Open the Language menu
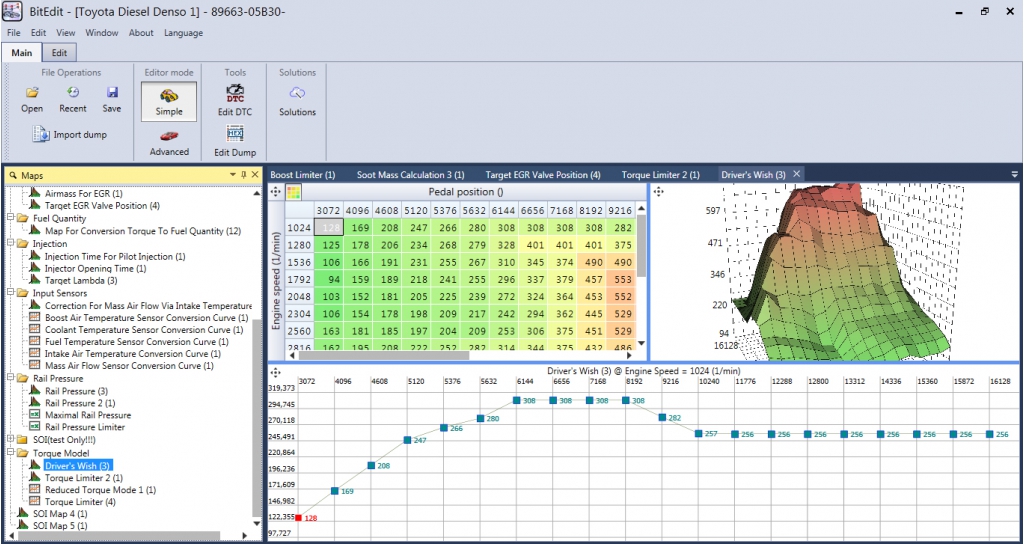This screenshot has width=1024, height=544. (184, 33)
